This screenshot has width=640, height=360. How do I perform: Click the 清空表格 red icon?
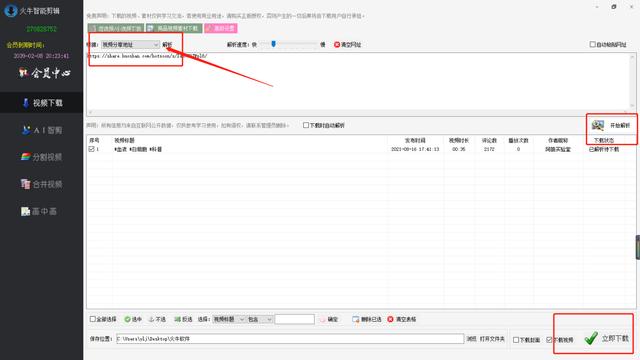point(390,319)
